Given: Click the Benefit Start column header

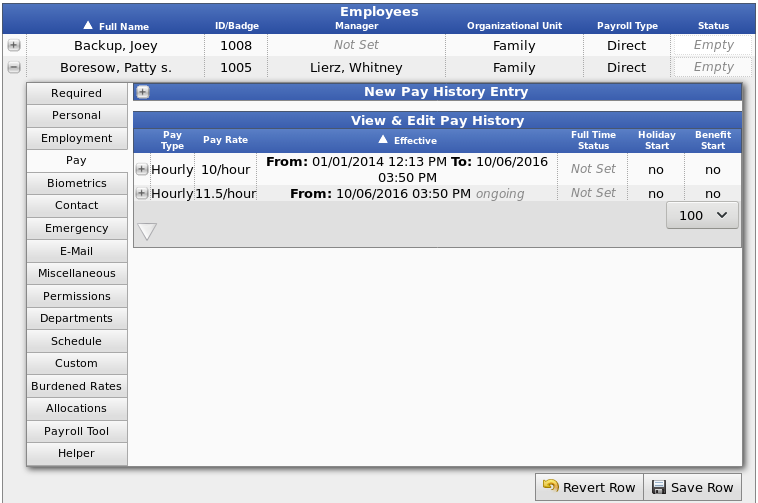Looking at the screenshot, I should 713,140.
